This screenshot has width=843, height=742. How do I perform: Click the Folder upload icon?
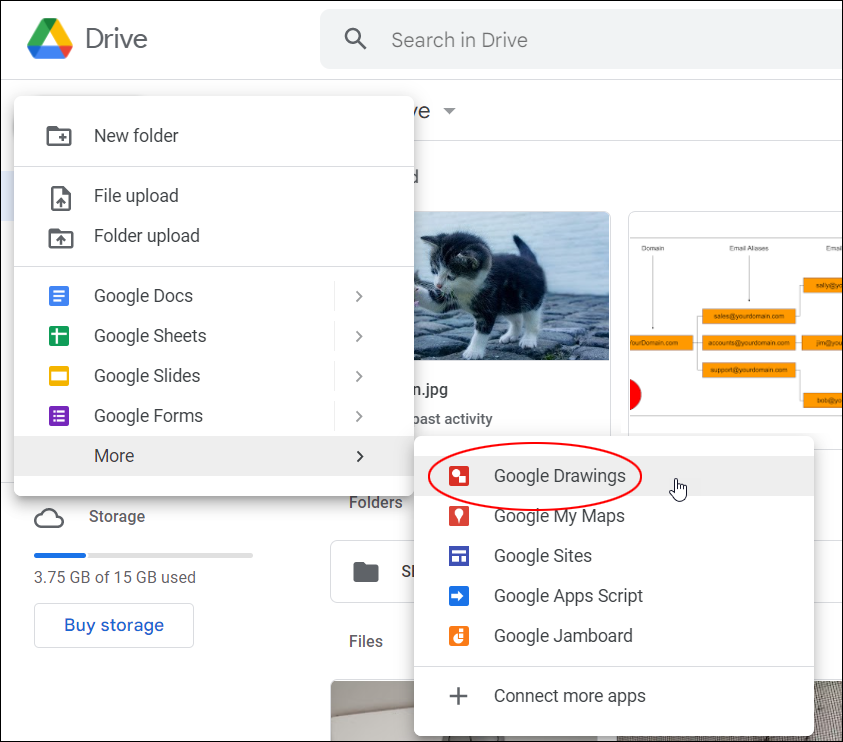tap(61, 238)
